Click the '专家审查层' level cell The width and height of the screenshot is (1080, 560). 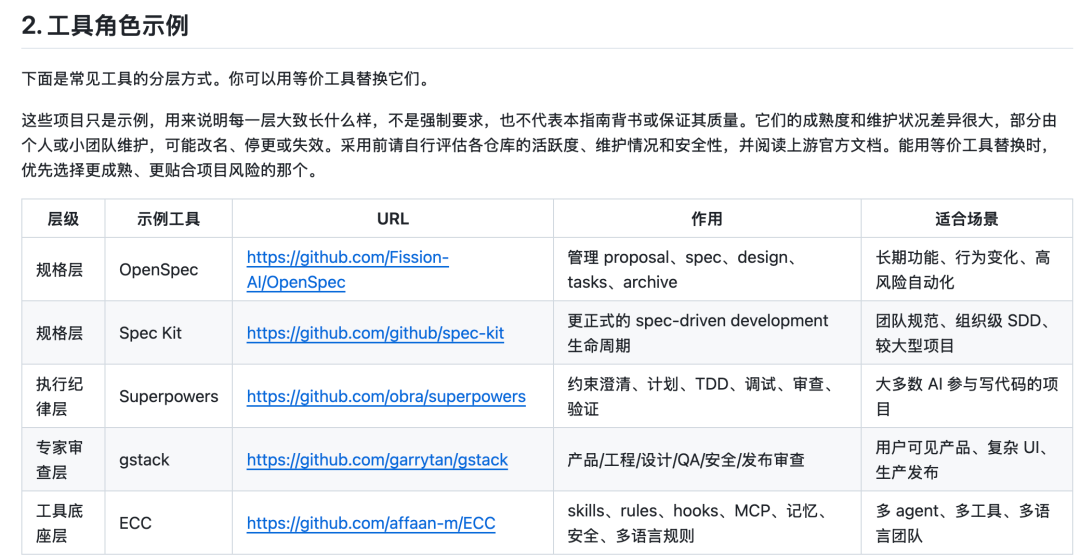pyautogui.click(x=63, y=459)
